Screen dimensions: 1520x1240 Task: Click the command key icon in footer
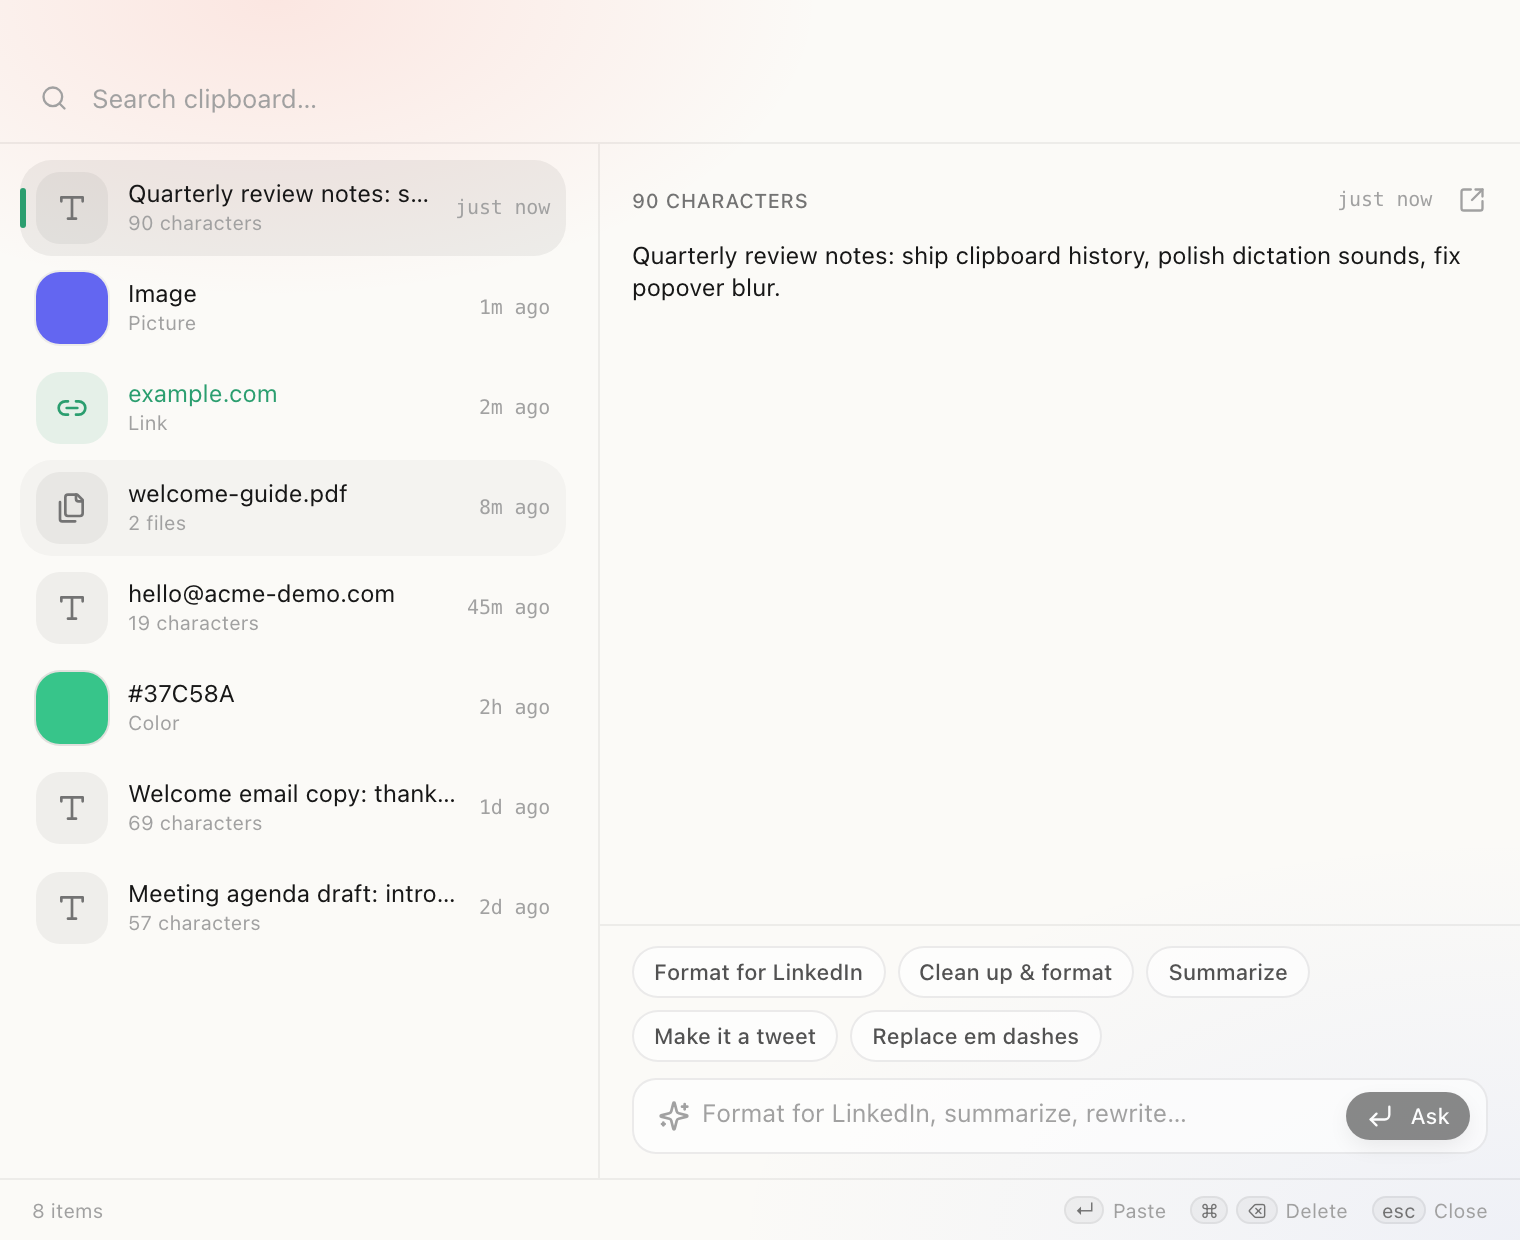coord(1209,1211)
